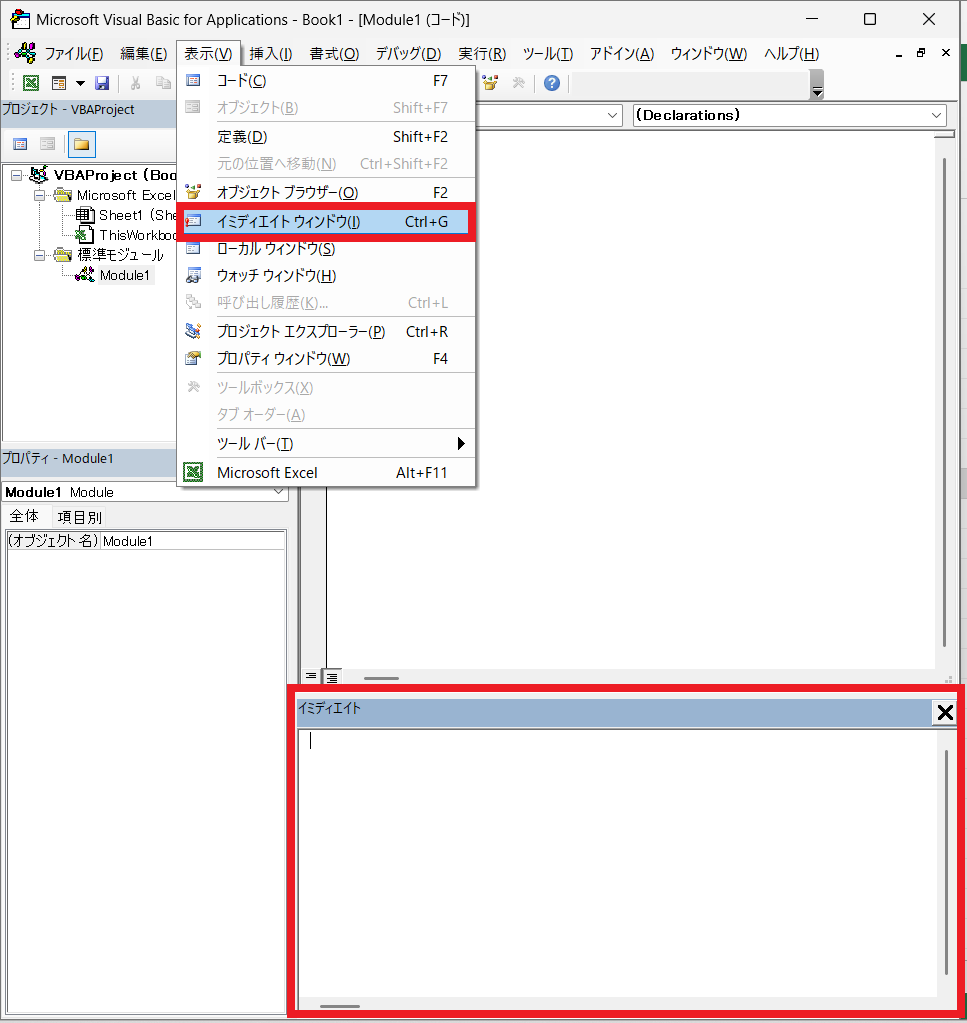Open the Object dropdown in code window

click(x=612, y=115)
